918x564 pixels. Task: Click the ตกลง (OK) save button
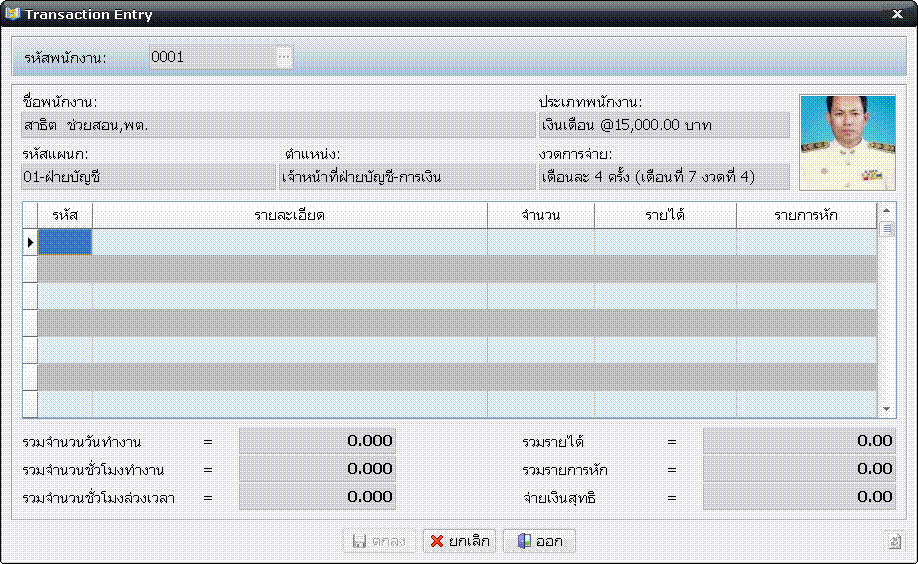pos(380,541)
